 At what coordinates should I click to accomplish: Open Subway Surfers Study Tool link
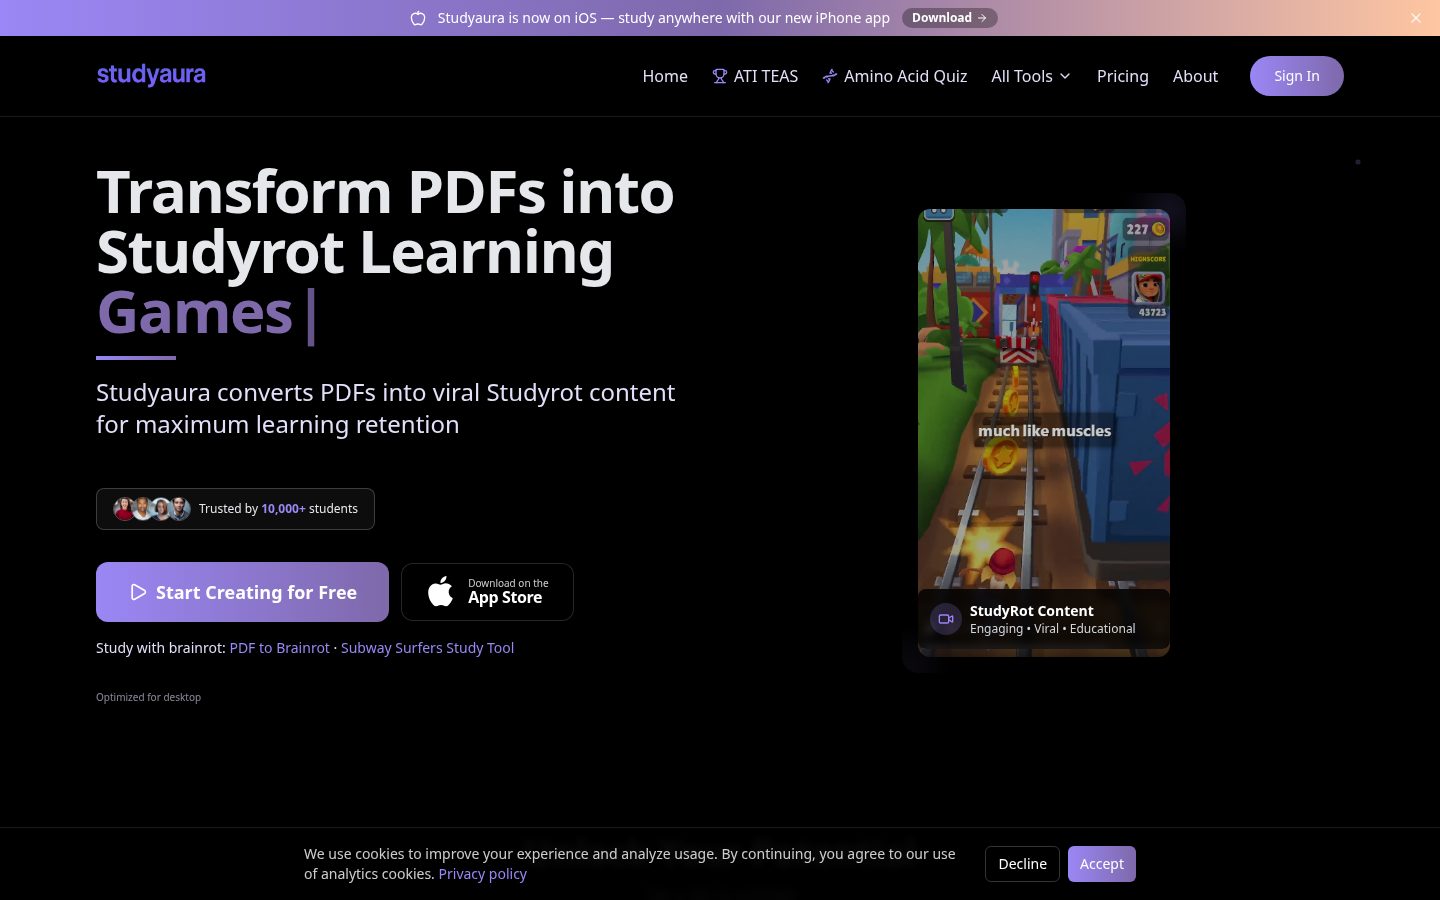click(x=427, y=648)
